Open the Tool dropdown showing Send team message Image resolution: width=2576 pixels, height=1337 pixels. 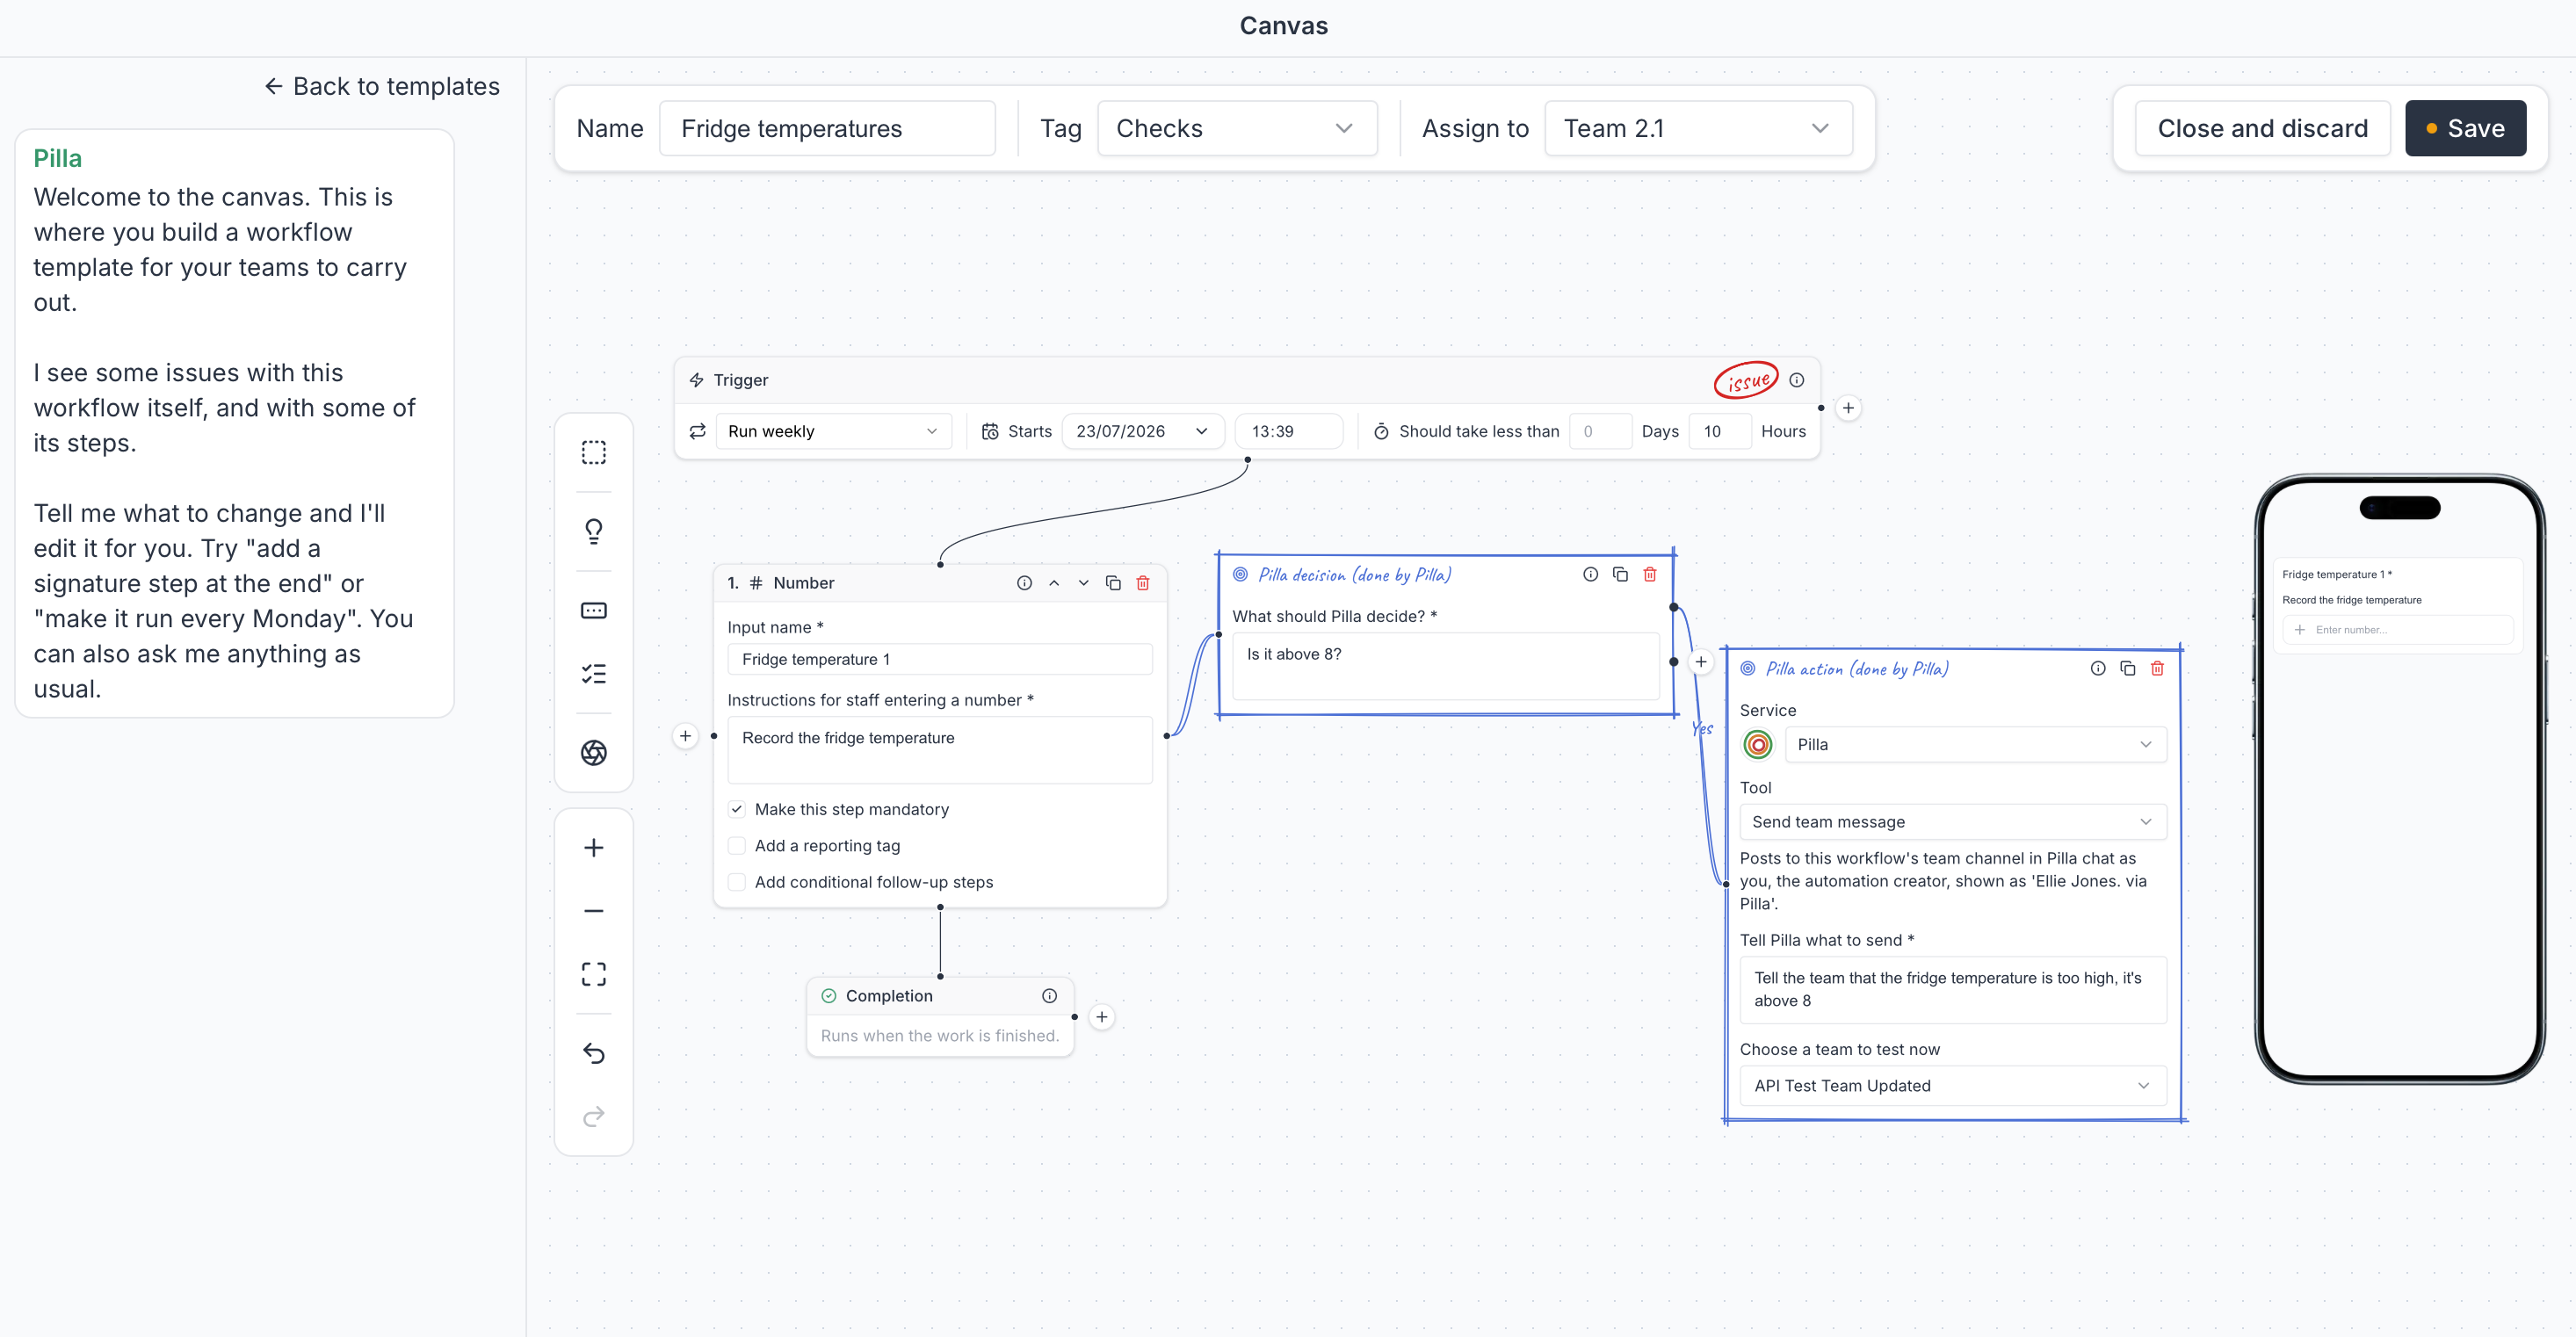pyautogui.click(x=1953, y=822)
